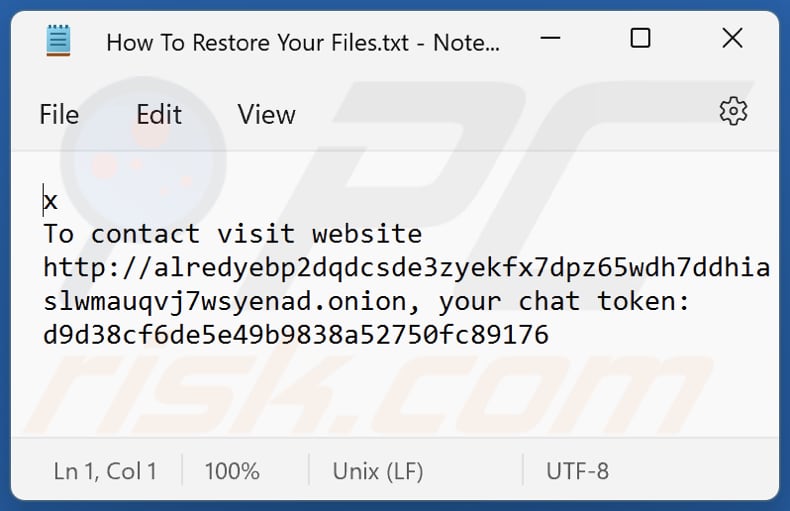Open the View menu
The image size is (790, 511).
(x=266, y=115)
